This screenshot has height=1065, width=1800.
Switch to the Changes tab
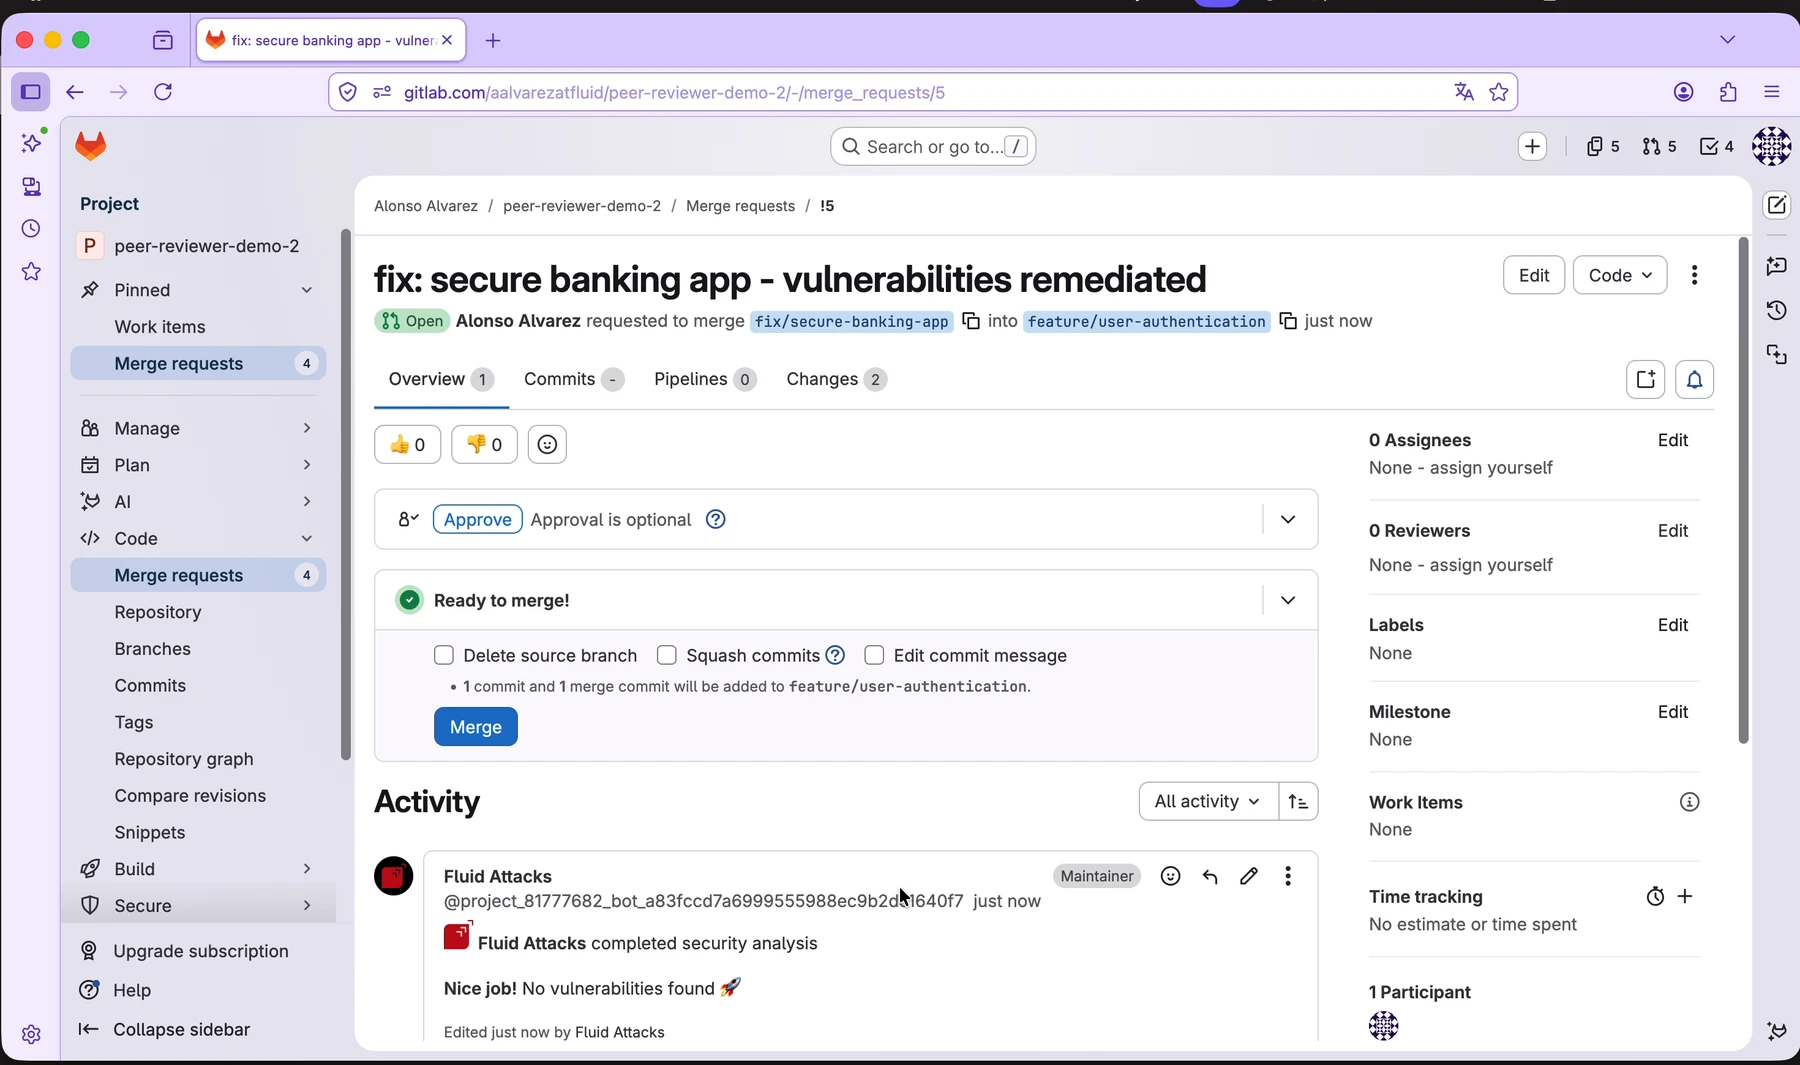(x=836, y=380)
